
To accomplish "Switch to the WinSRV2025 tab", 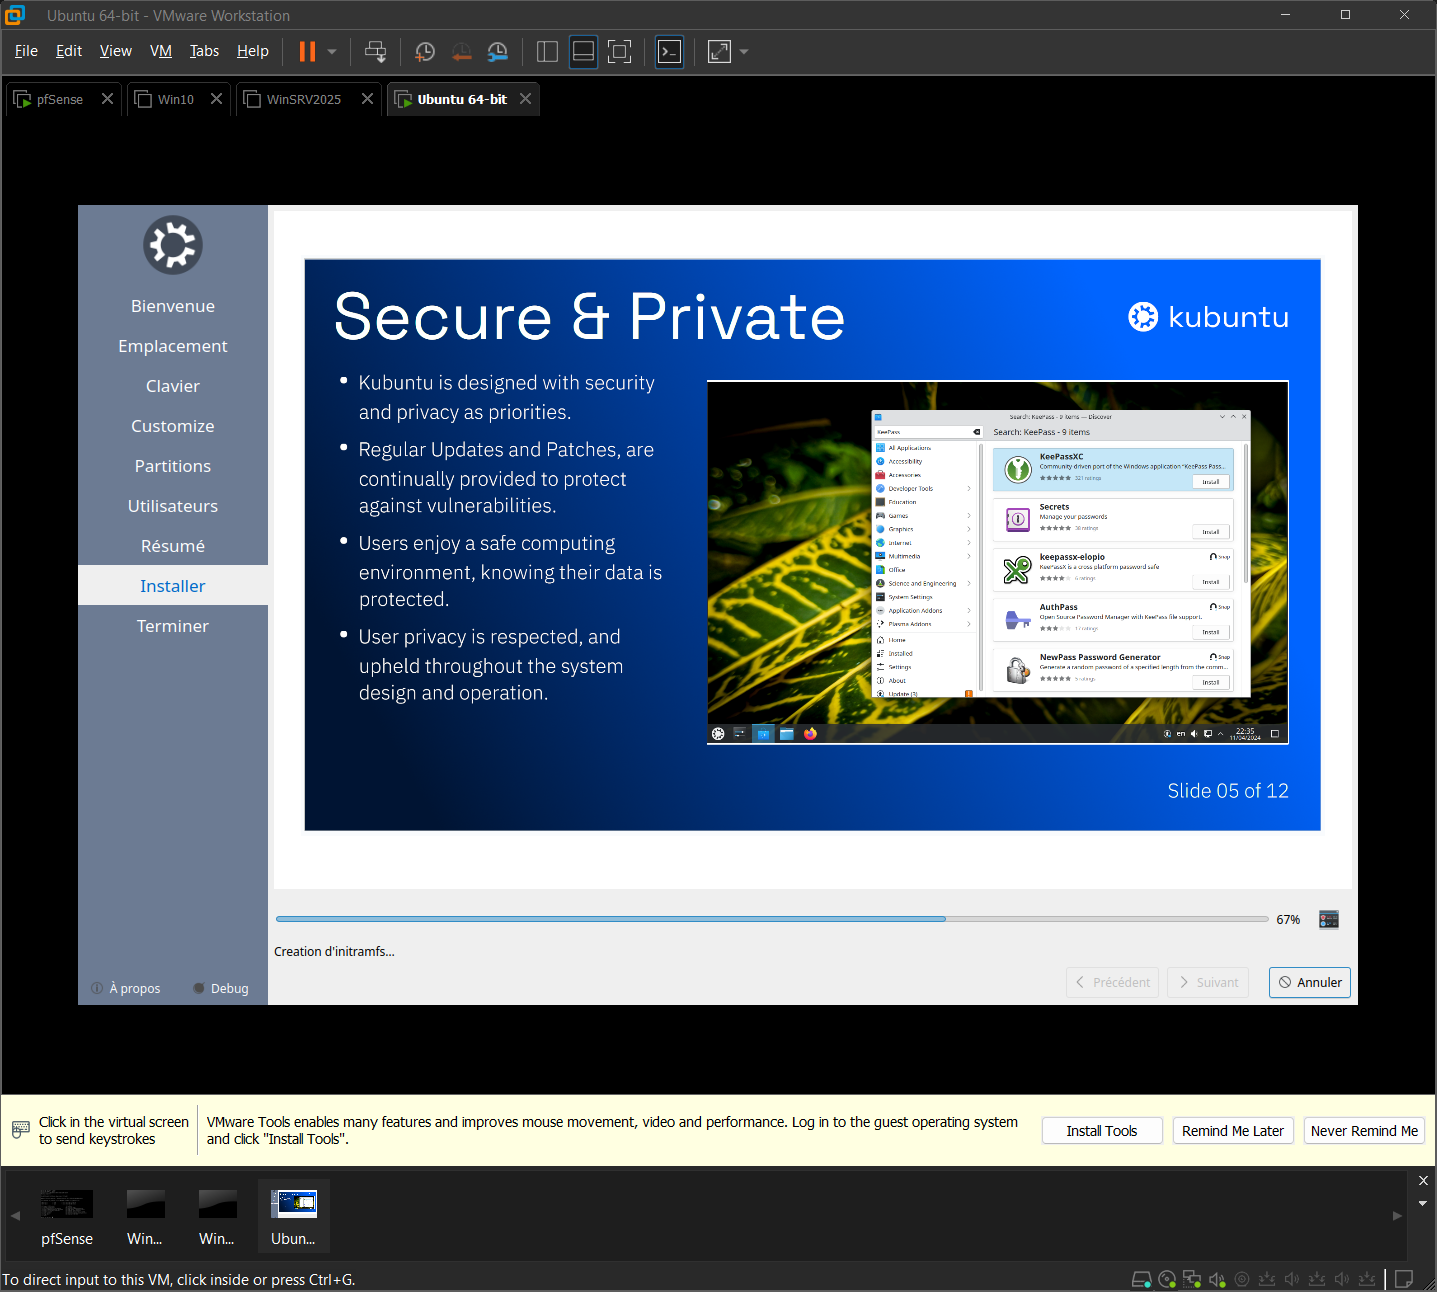I will click(303, 99).
